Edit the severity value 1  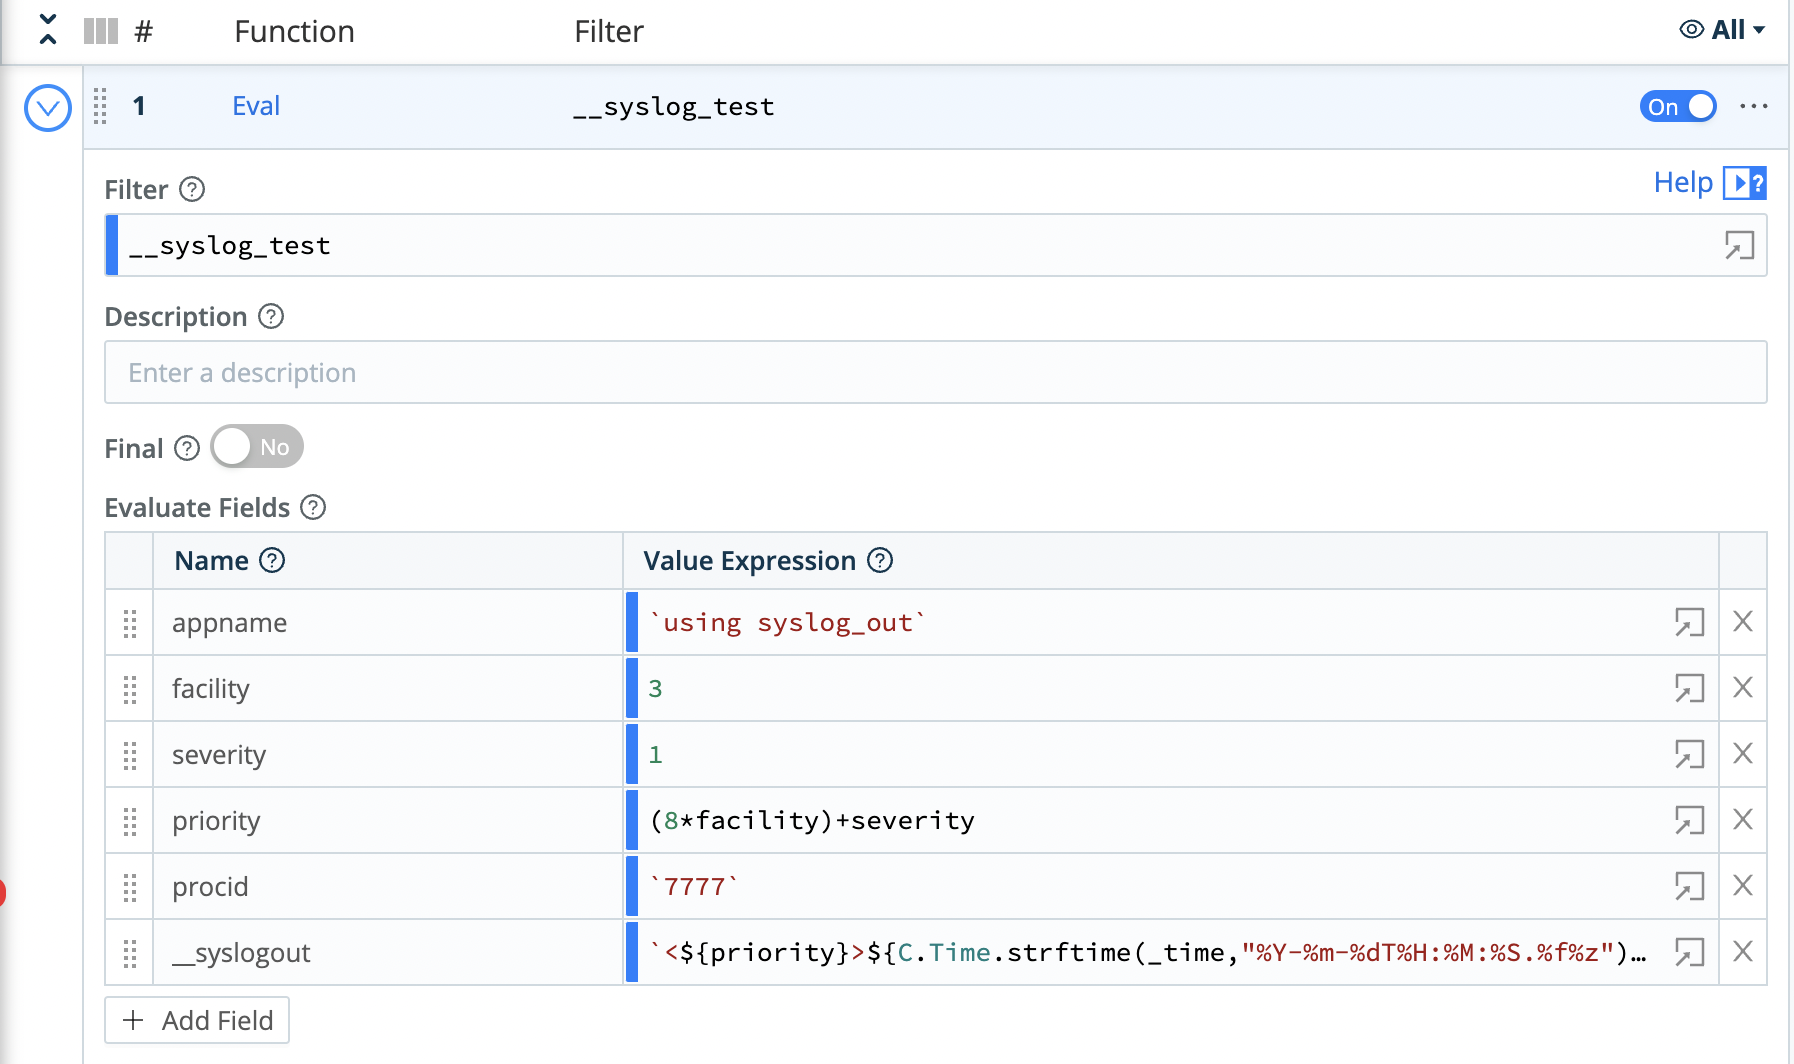[1150, 754]
